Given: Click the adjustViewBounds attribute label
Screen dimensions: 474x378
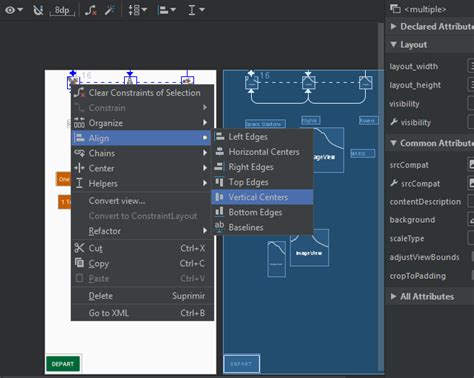Looking at the screenshot, I should [424, 257].
